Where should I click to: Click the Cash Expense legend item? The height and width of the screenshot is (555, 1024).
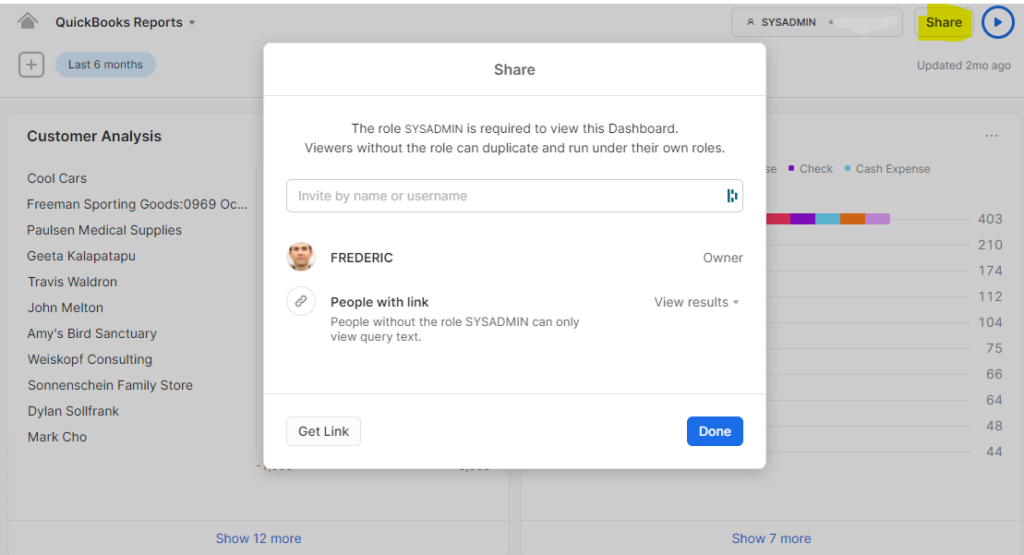pyautogui.click(x=887, y=168)
